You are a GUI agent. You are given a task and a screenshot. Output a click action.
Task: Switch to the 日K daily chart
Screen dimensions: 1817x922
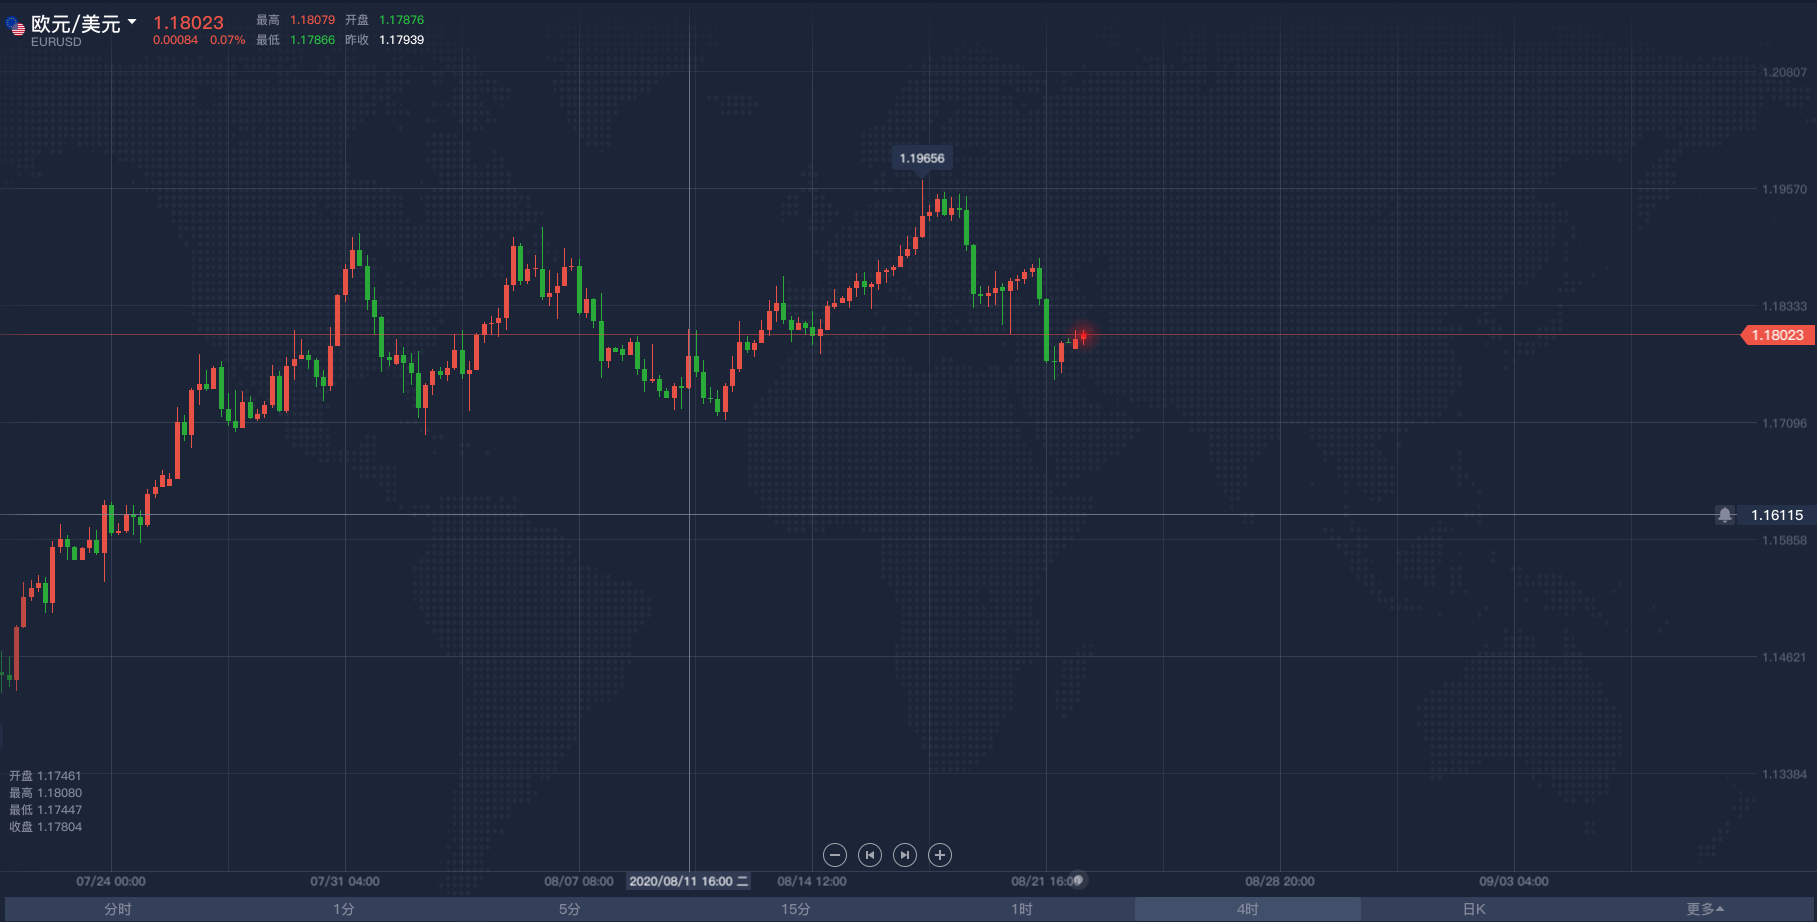pos(1474,909)
